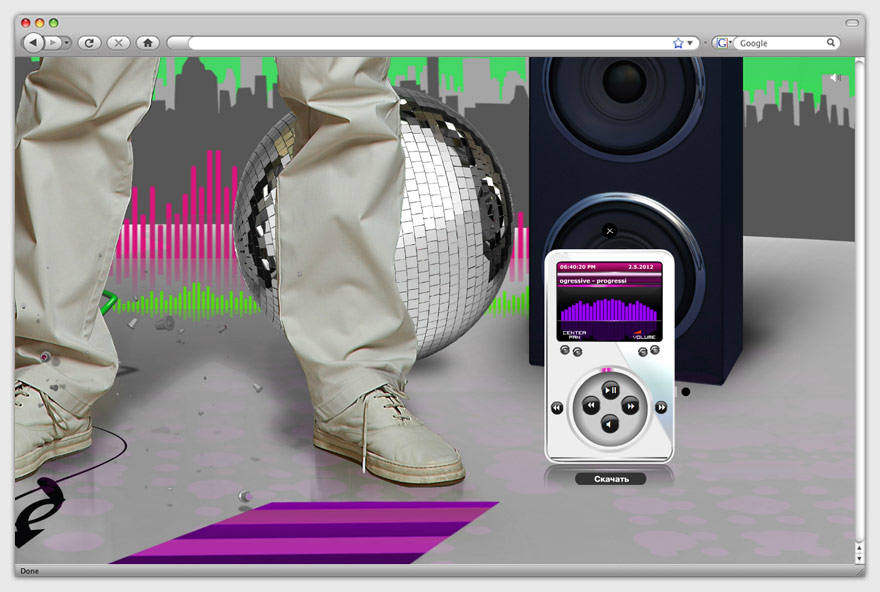This screenshot has width=880, height=592.
Task: Click the rightmost small button under Volume
Action: point(655,350)
